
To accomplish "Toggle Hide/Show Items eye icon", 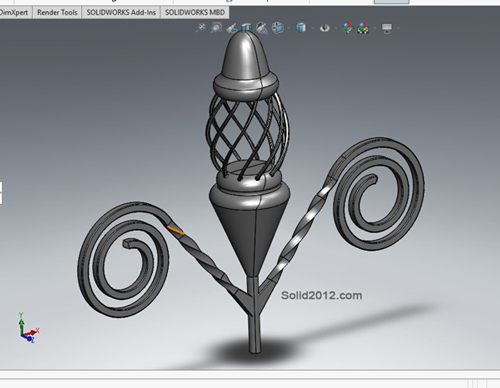I will (x=324, y=28).
